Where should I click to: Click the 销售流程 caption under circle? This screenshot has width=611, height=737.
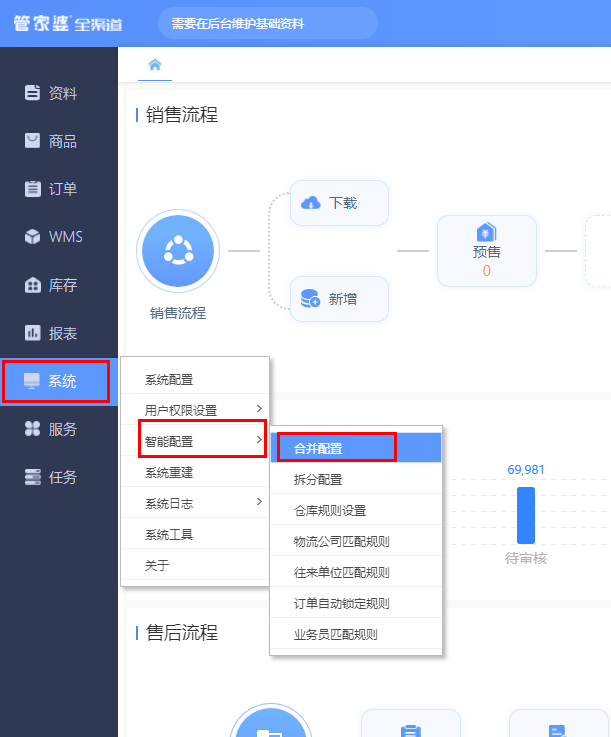[x=178, y=313]
